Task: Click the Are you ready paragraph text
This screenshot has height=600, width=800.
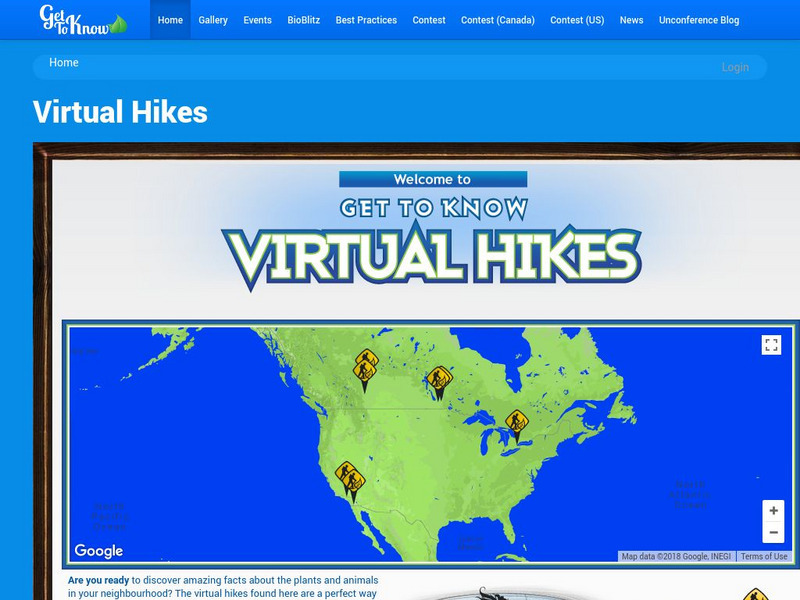Action: (x=223, y=587)
